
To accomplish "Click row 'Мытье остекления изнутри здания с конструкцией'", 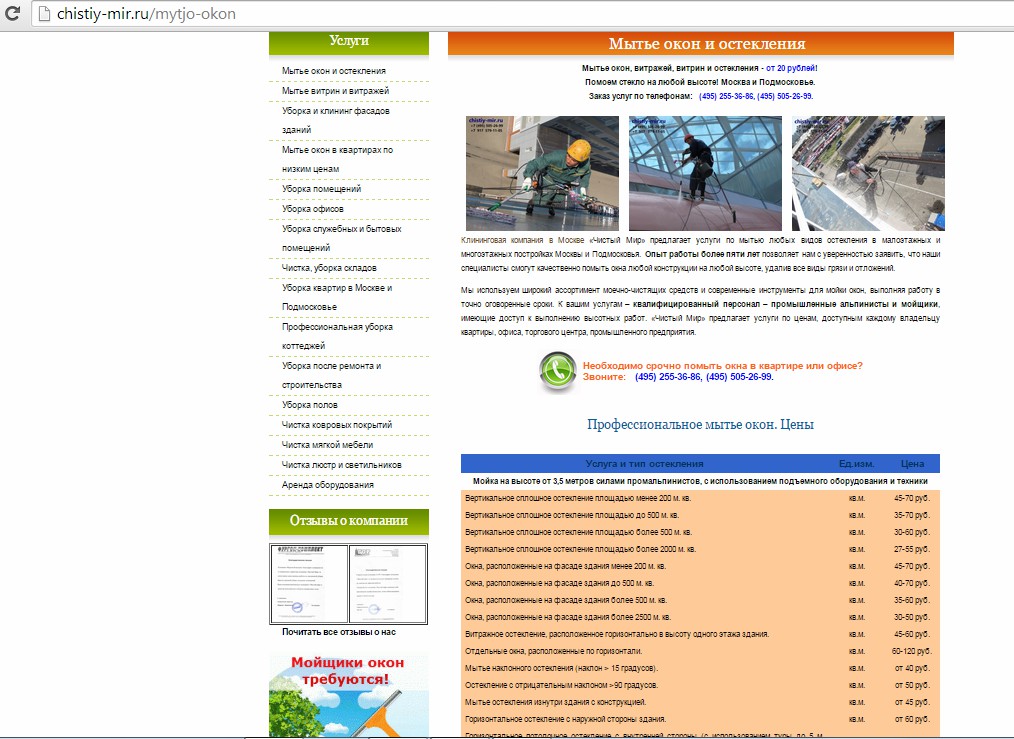I will (700, 702).
